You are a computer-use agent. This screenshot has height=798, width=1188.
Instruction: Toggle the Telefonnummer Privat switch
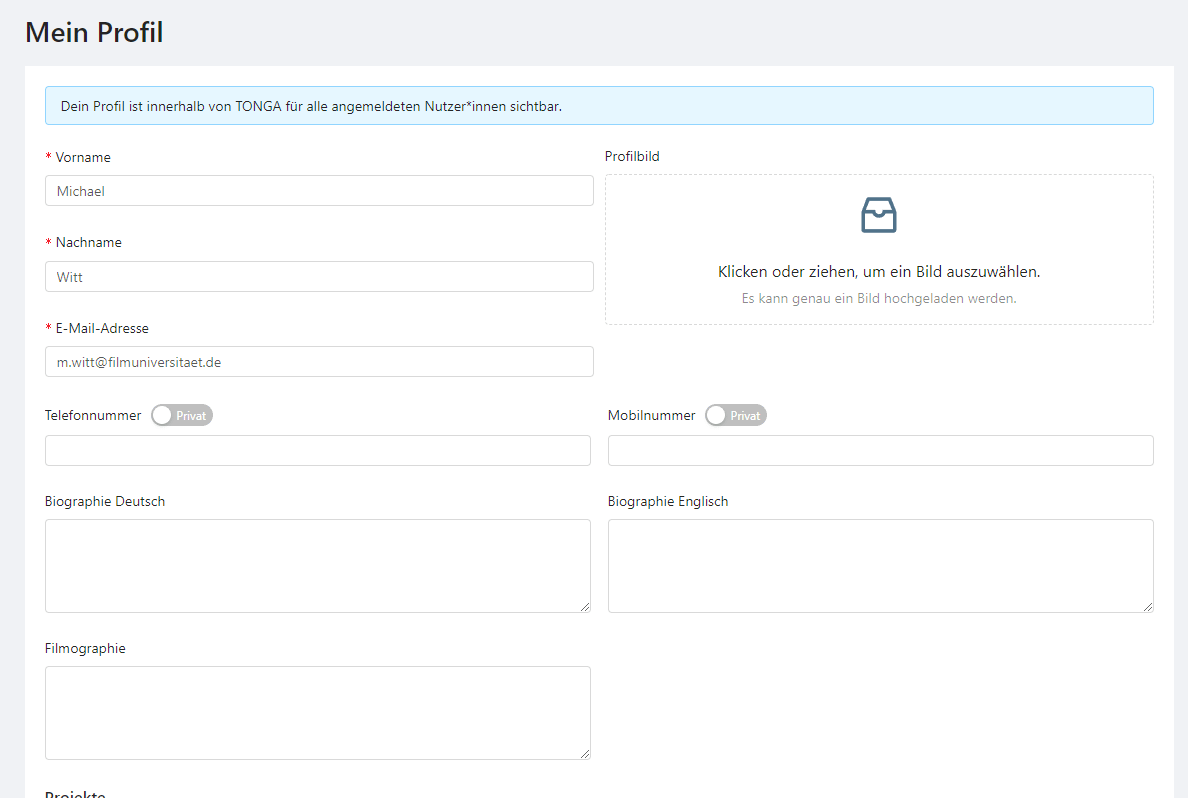182,415
